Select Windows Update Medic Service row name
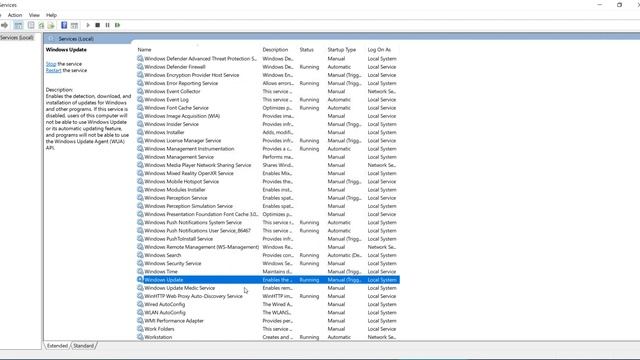Image resolution: width=640 pixels, height=360 pixels. (x=180, y=288)
